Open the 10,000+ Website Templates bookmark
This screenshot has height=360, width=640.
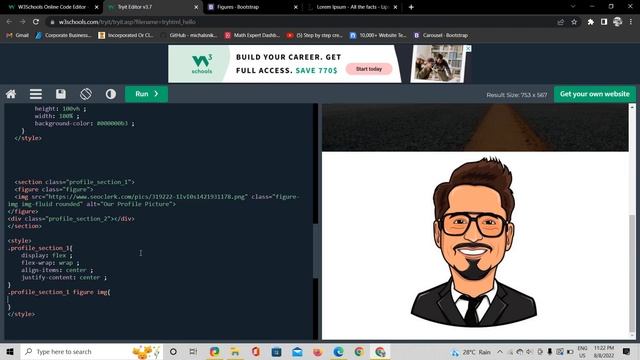pyautogui.click(x=378, y=36)
